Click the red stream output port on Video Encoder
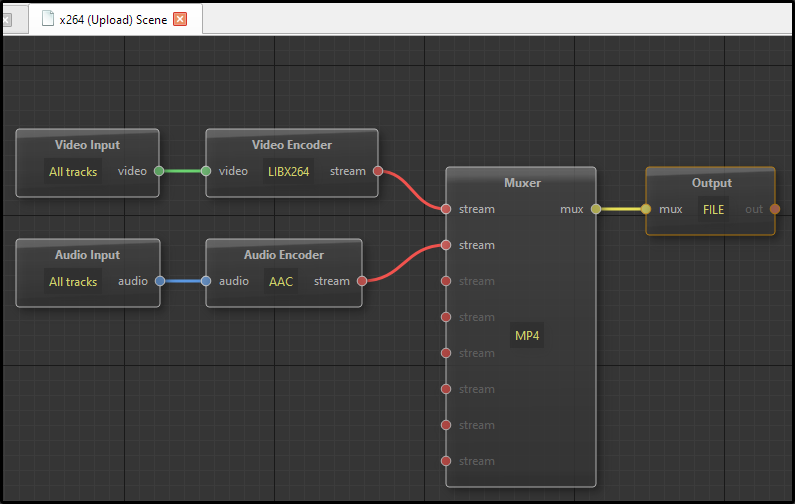Screen dimensions: 795x504 [x=377, y=171]
